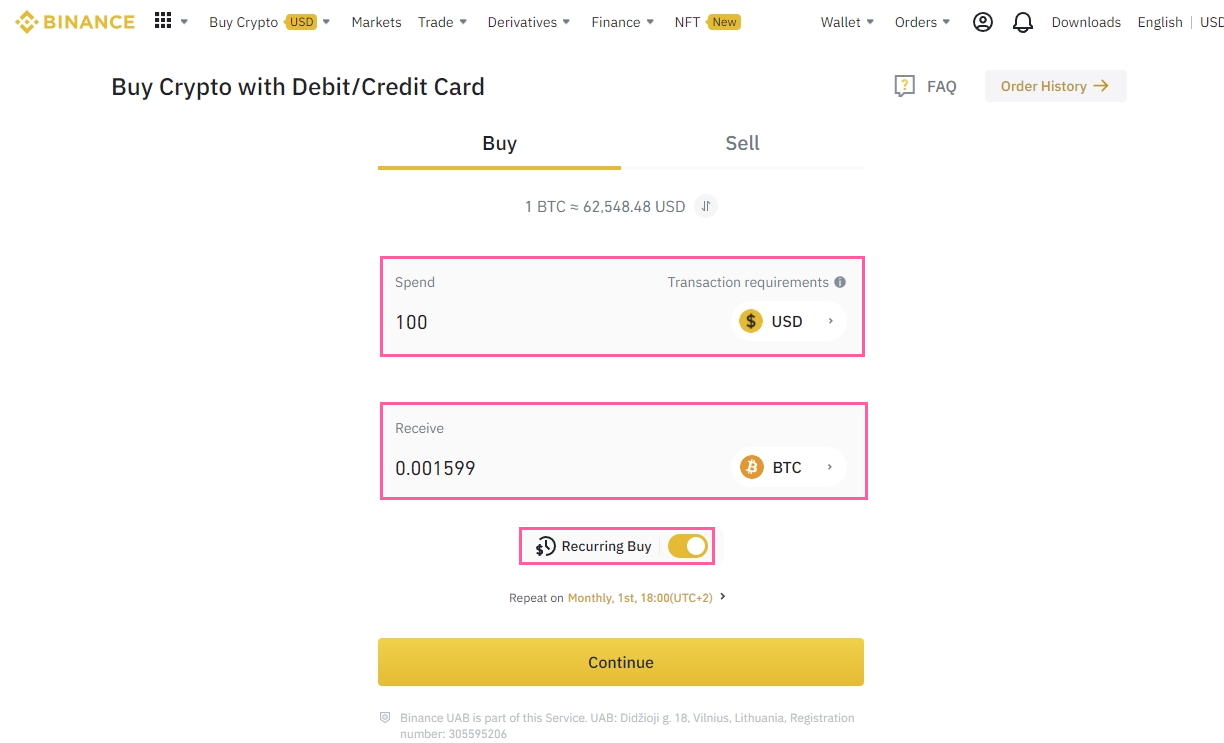Swap the BTC/USD rate direction icon
This screenshot has width=1224, height=743.
[706, 206]
